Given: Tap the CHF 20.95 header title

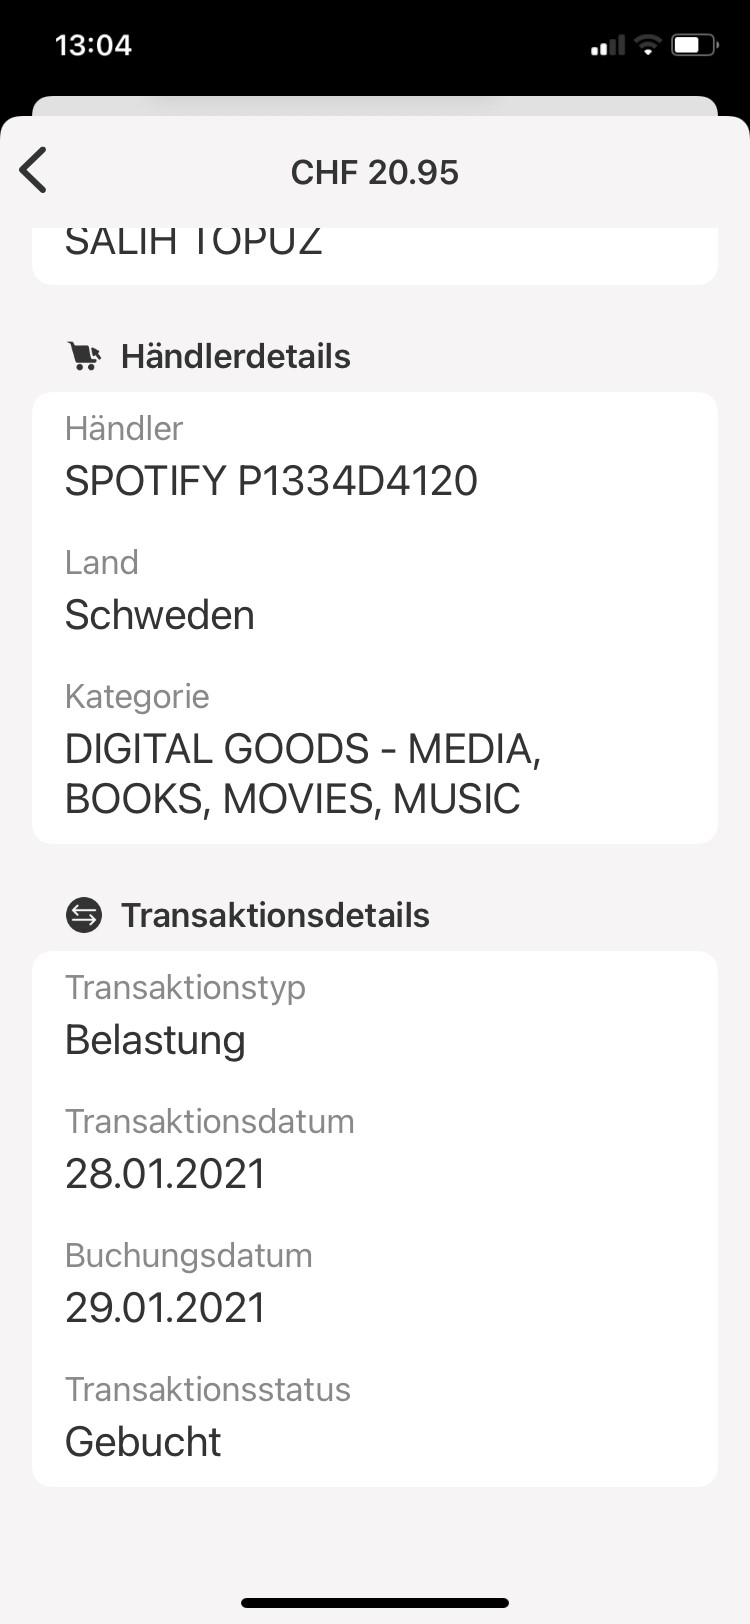Looking at the screenshot, I should pyautogui.click(x=374, y=172).
